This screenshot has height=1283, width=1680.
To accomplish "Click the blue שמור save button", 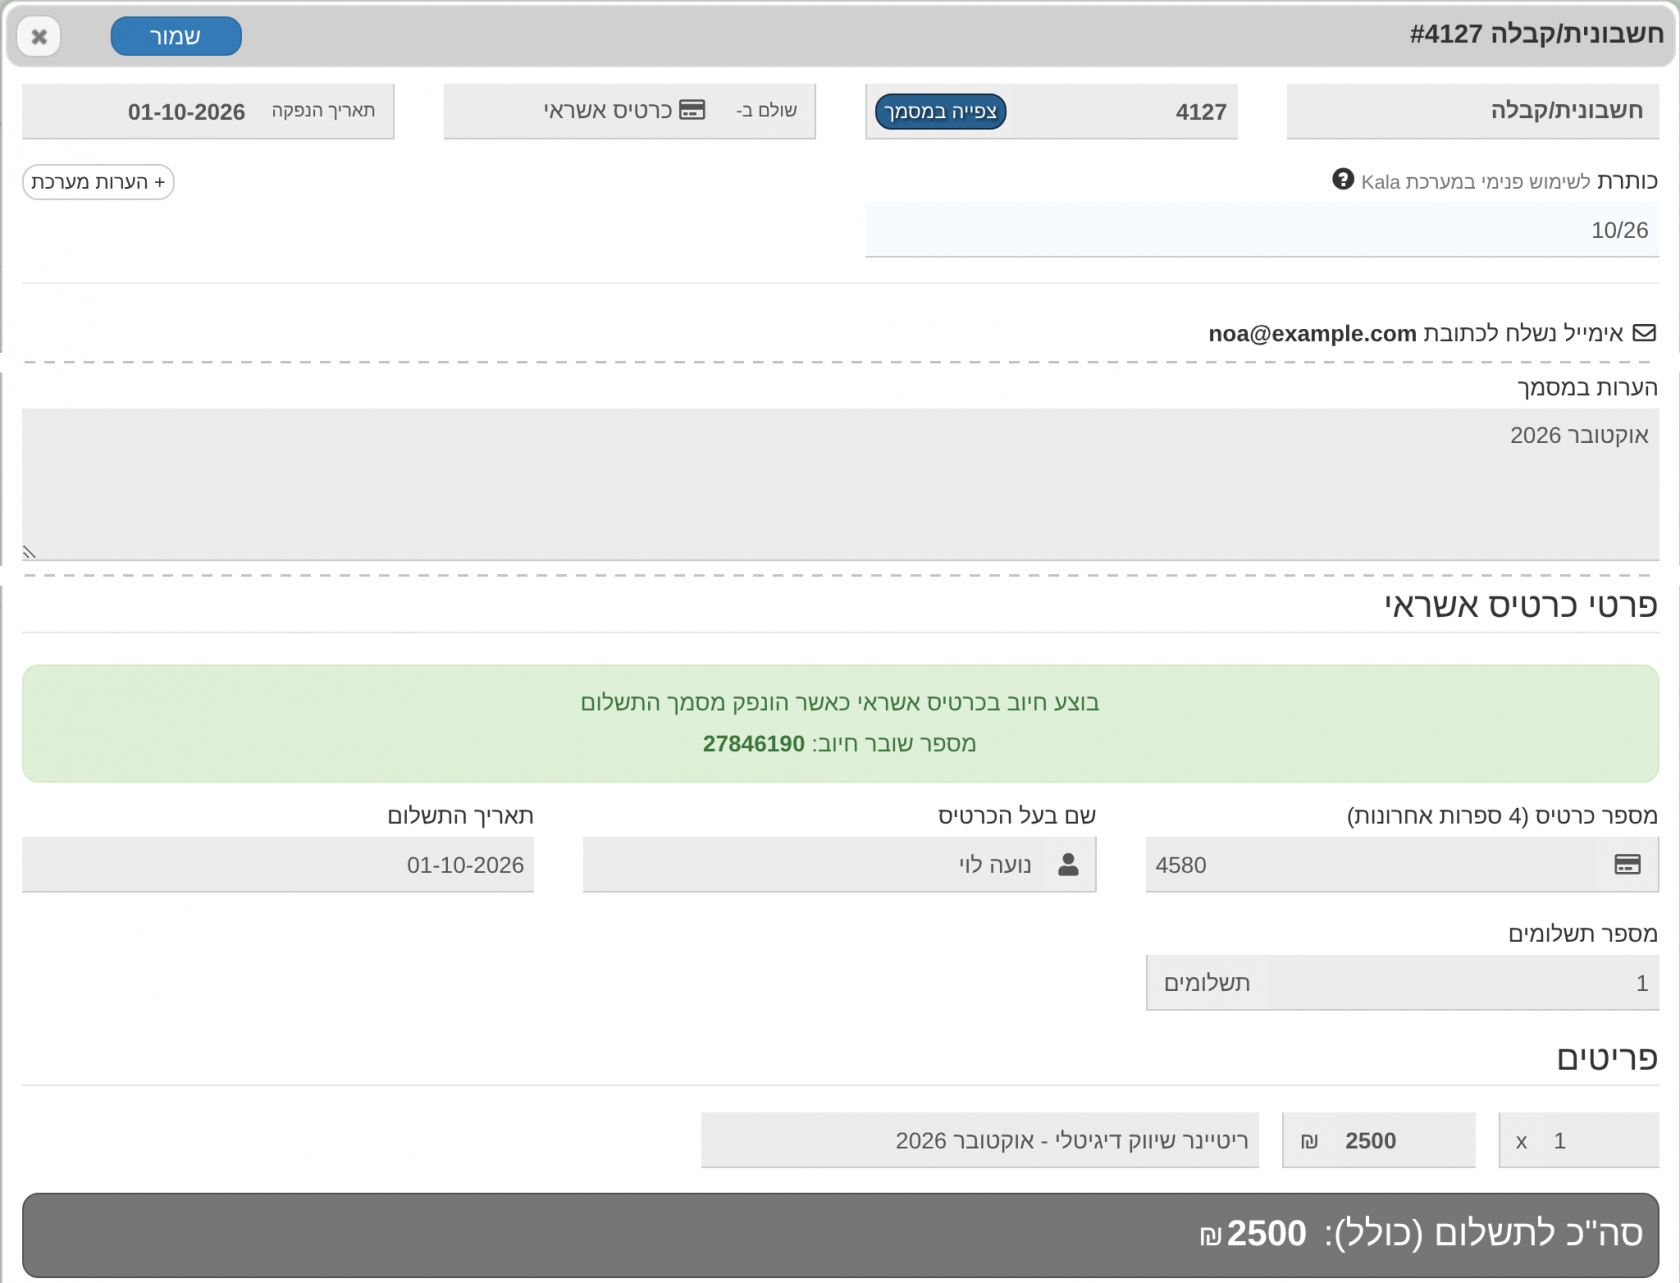I will point(176,36).
